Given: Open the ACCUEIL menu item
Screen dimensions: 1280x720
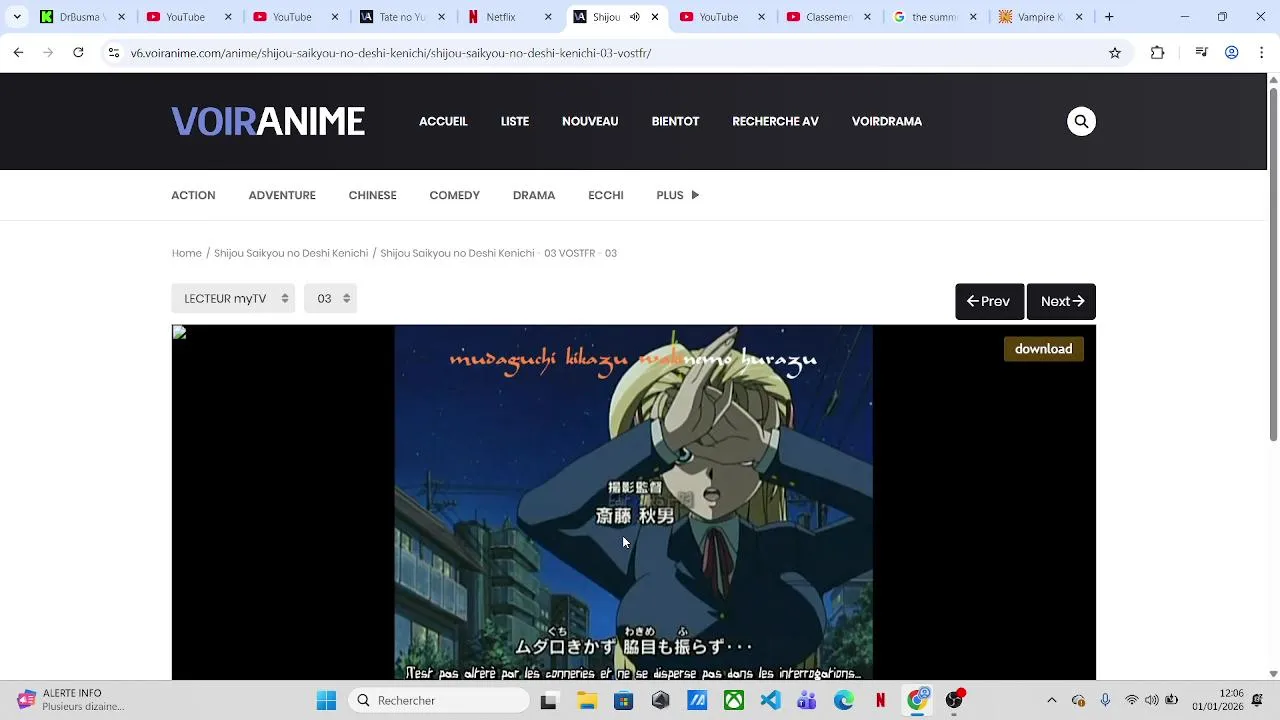Looking at the screenshot, I should point(443,121).
